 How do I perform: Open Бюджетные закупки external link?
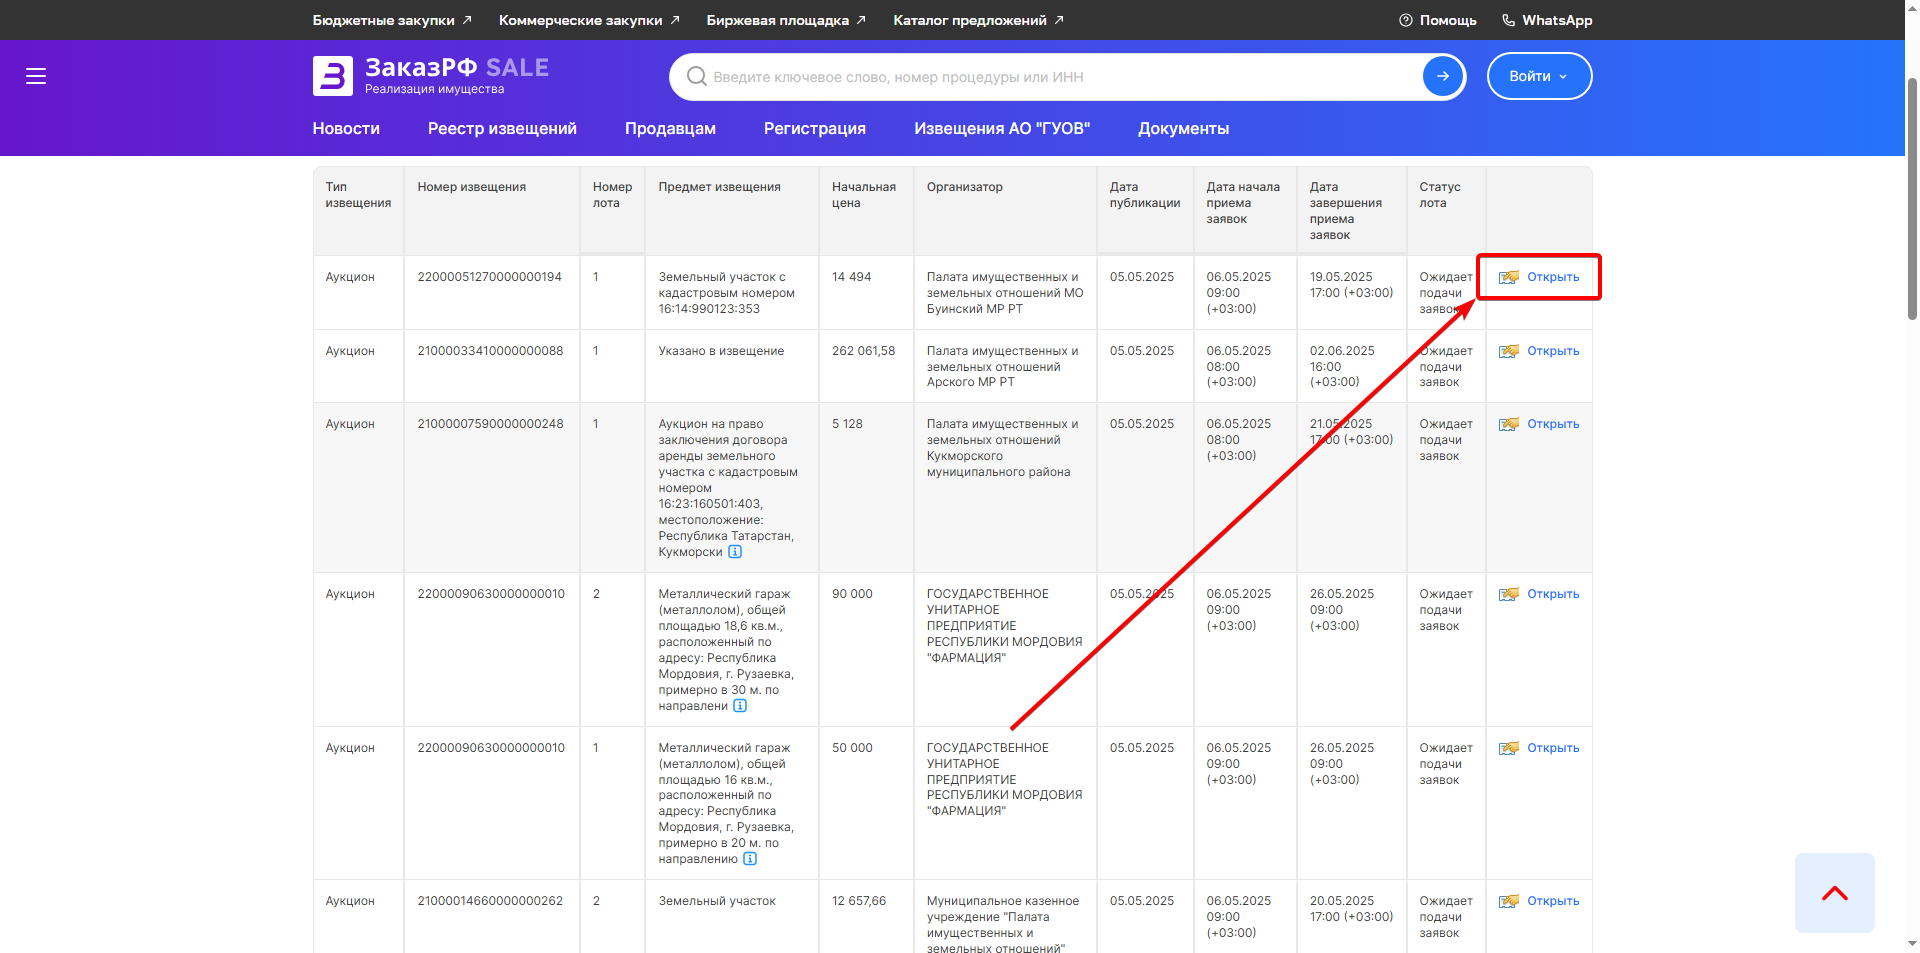(x=392, y=20)
